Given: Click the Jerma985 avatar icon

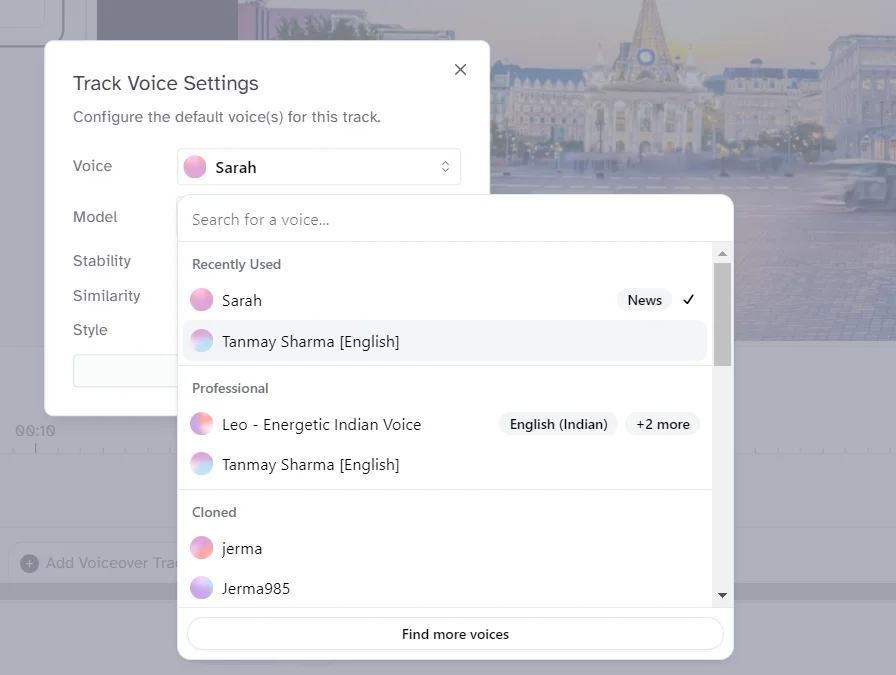Looking at the screenshot, I should pos(201,588).
